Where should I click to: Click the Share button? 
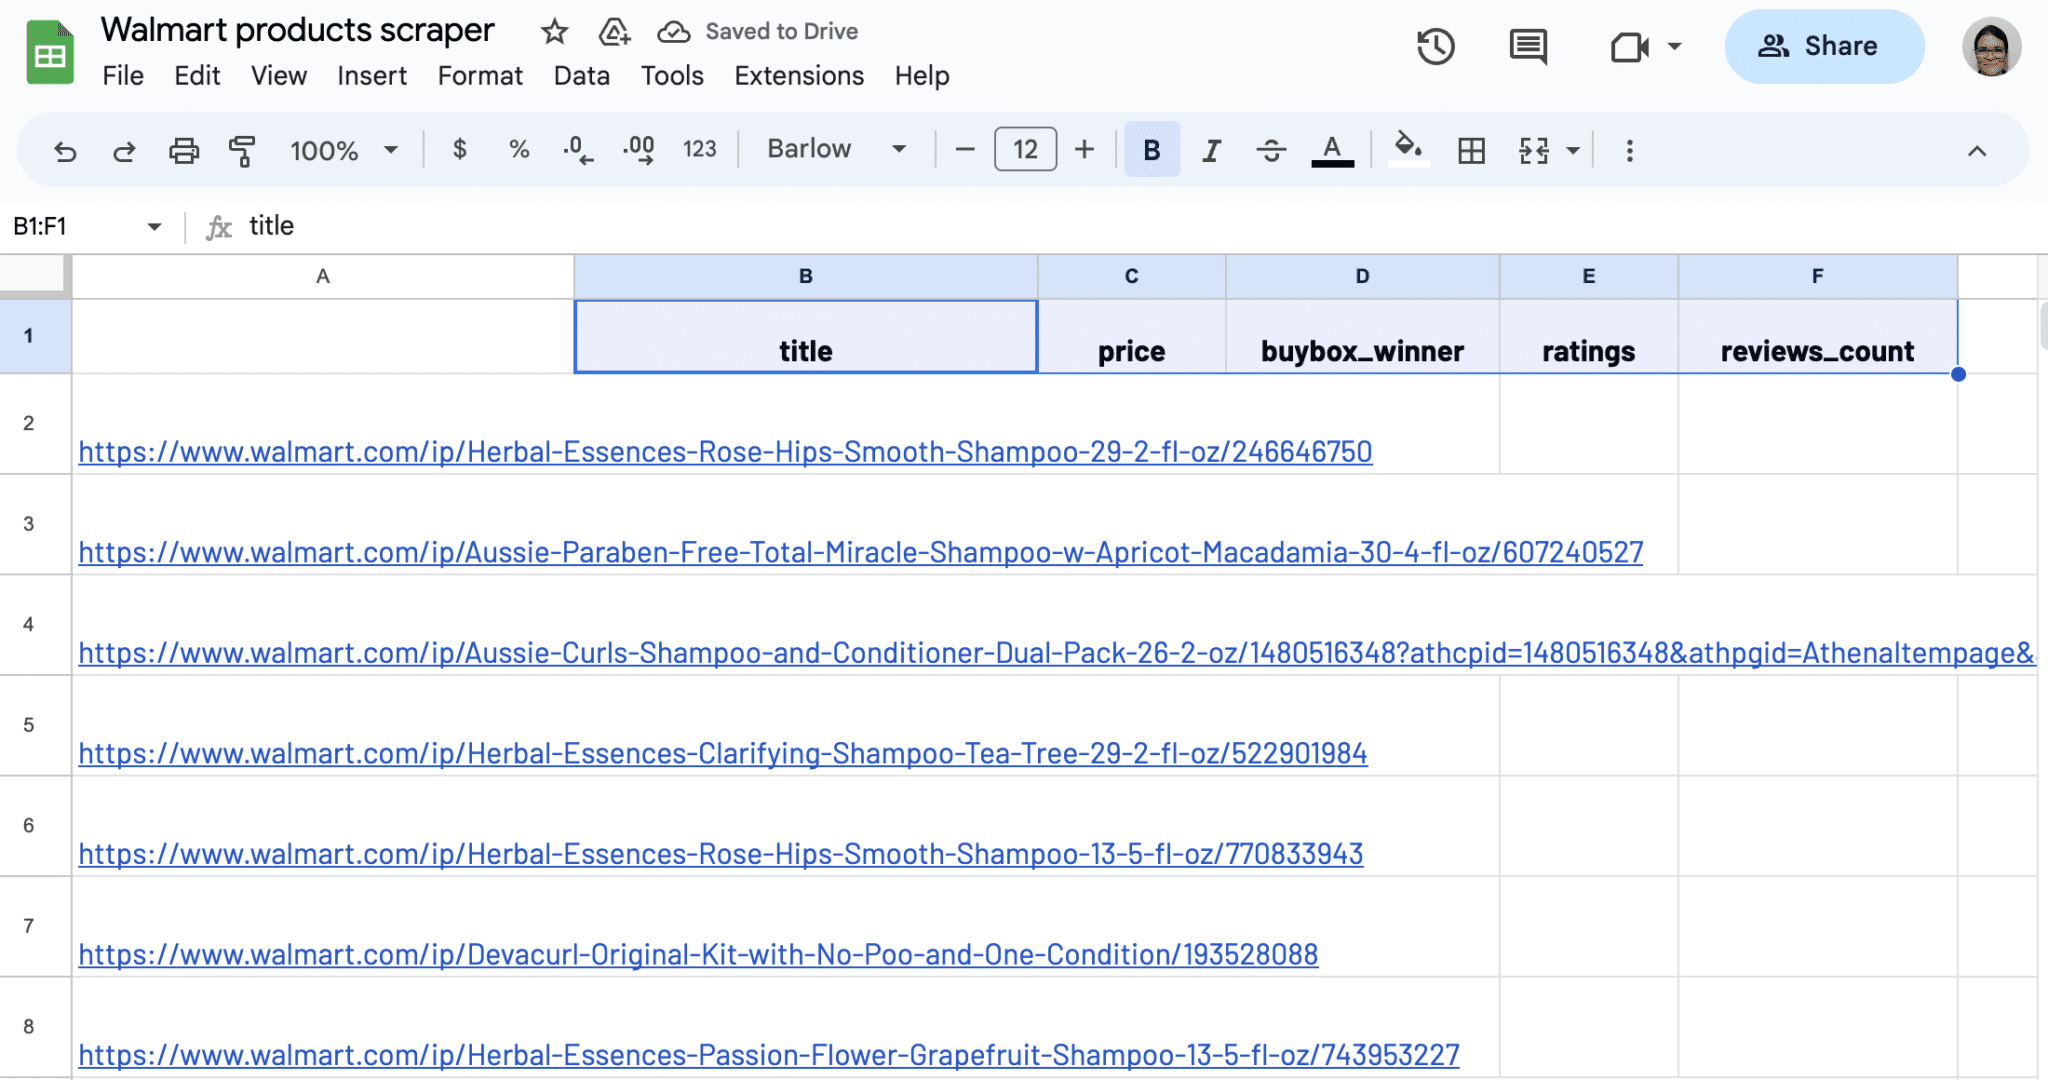tap(1824, 46)
